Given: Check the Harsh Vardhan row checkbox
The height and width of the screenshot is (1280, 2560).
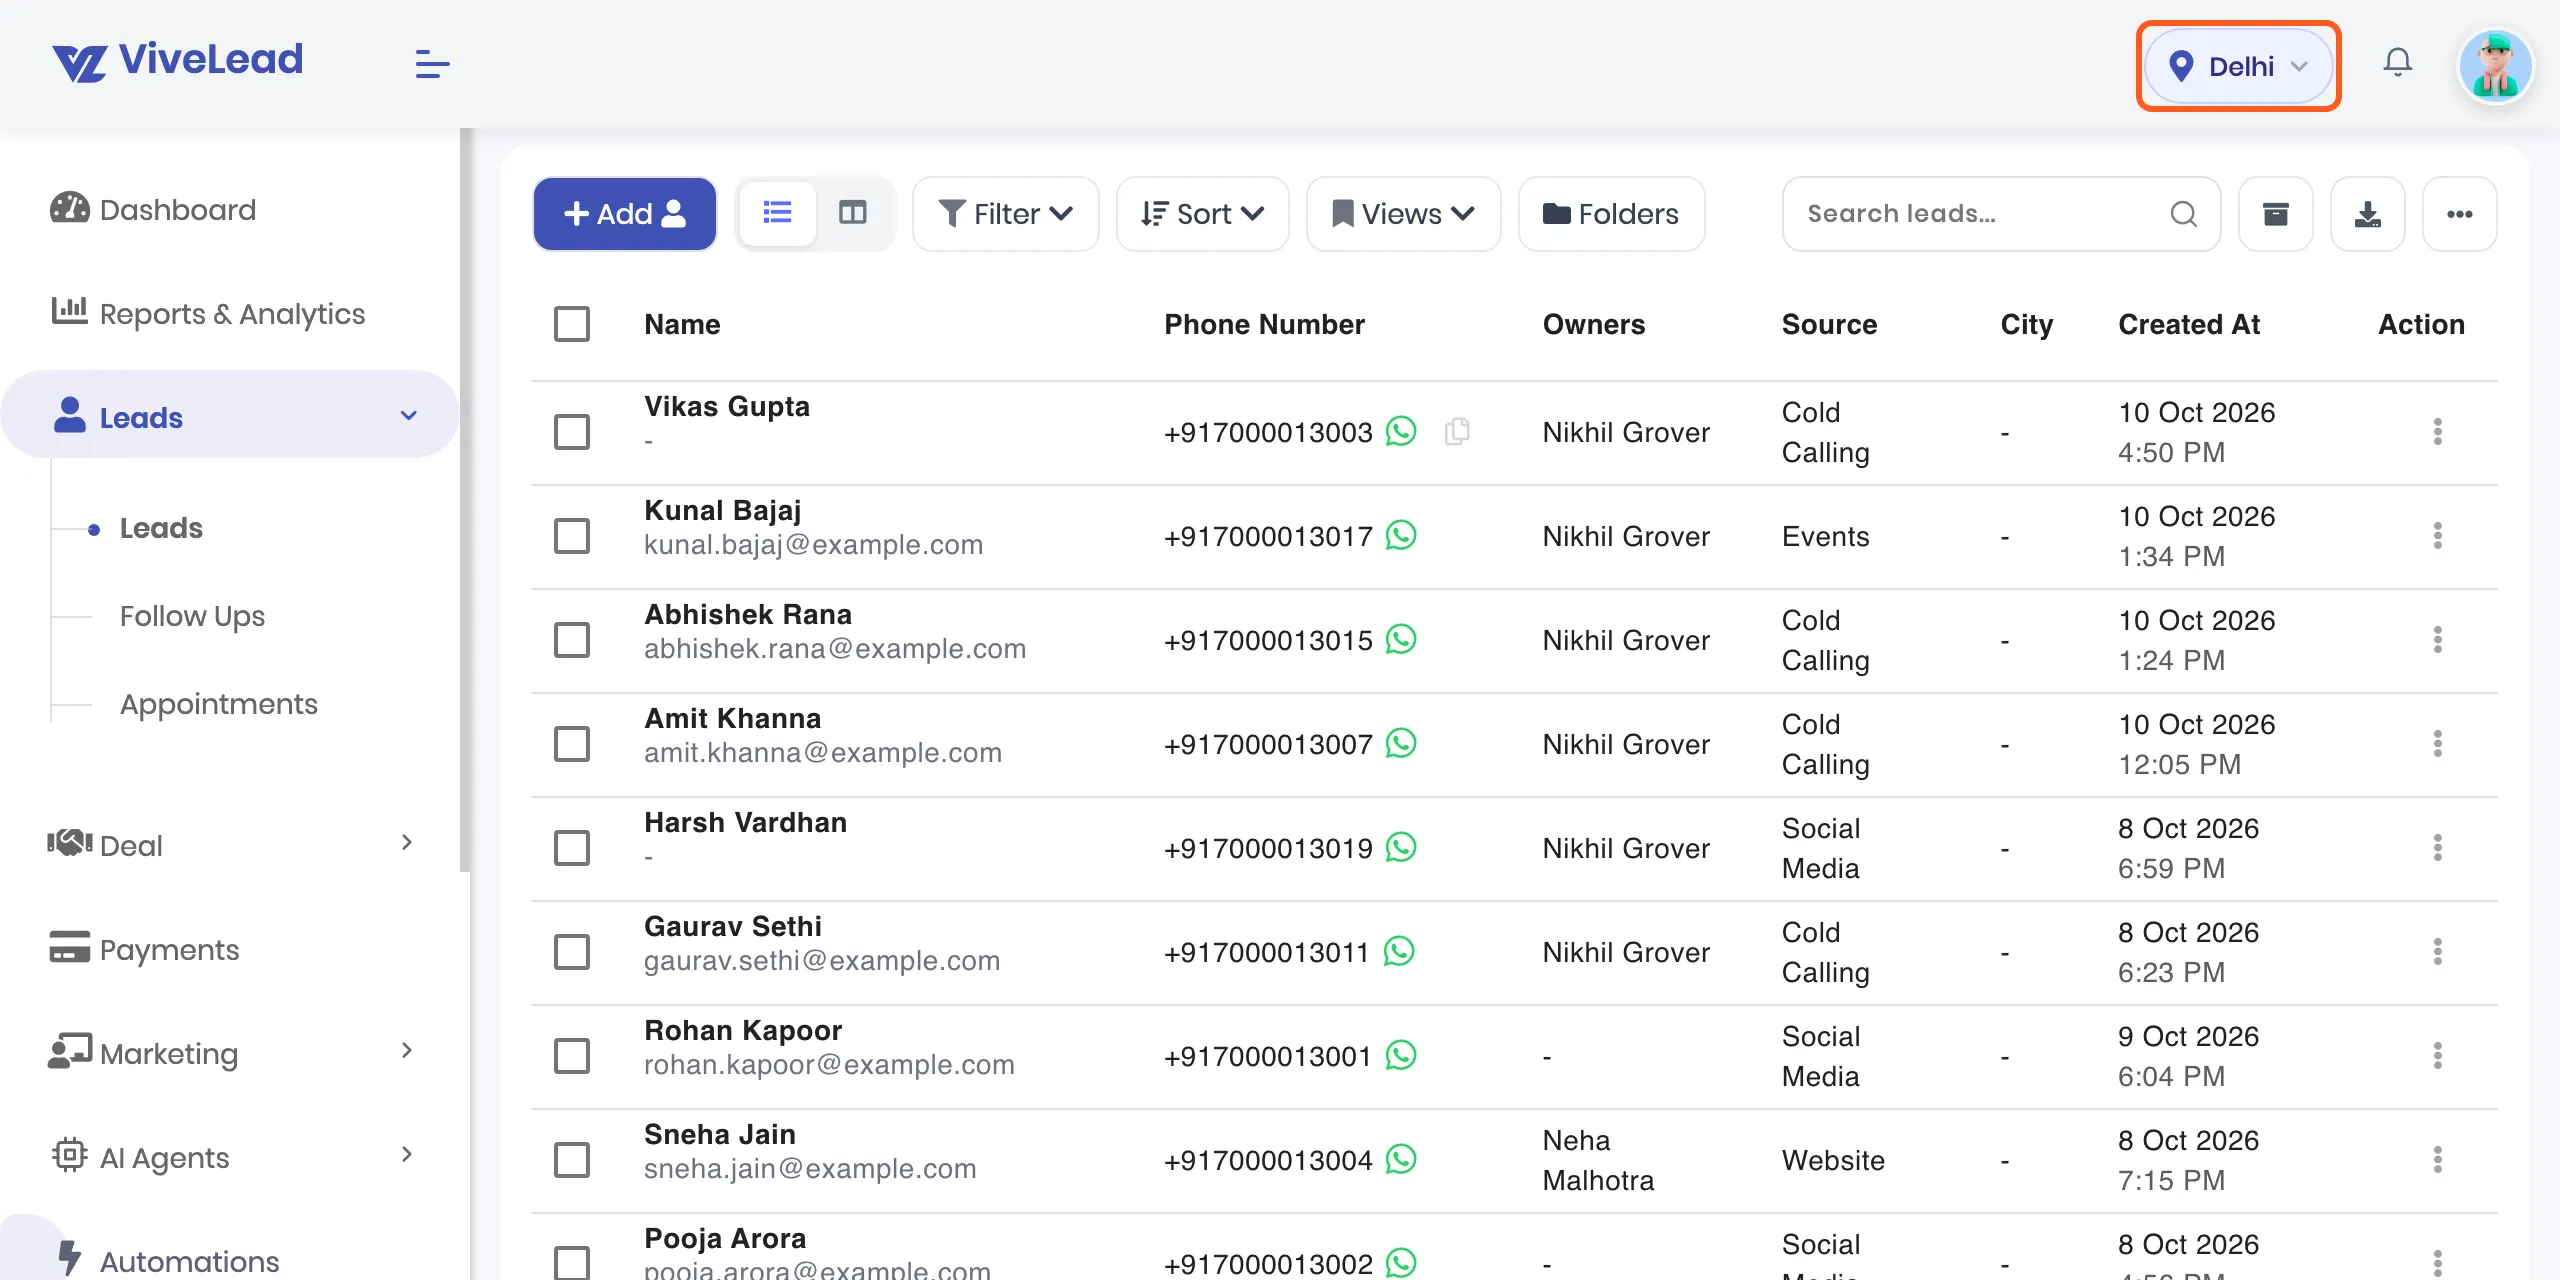Looking at the screenshot, I should pyautogui.click(x=572, y=848).
